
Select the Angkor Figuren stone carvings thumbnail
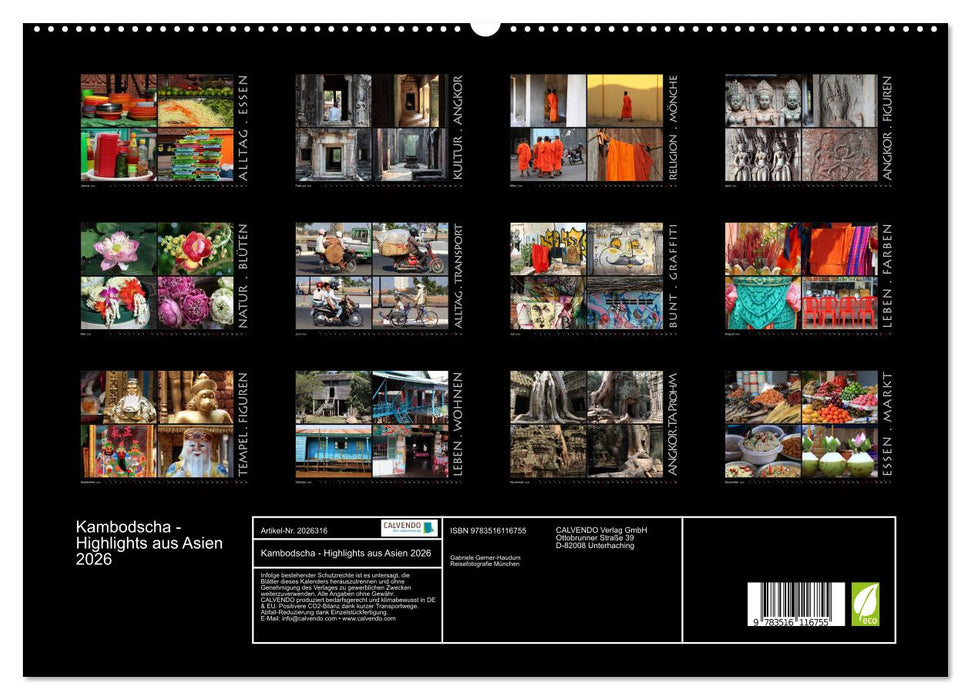[x=801, y=127]
